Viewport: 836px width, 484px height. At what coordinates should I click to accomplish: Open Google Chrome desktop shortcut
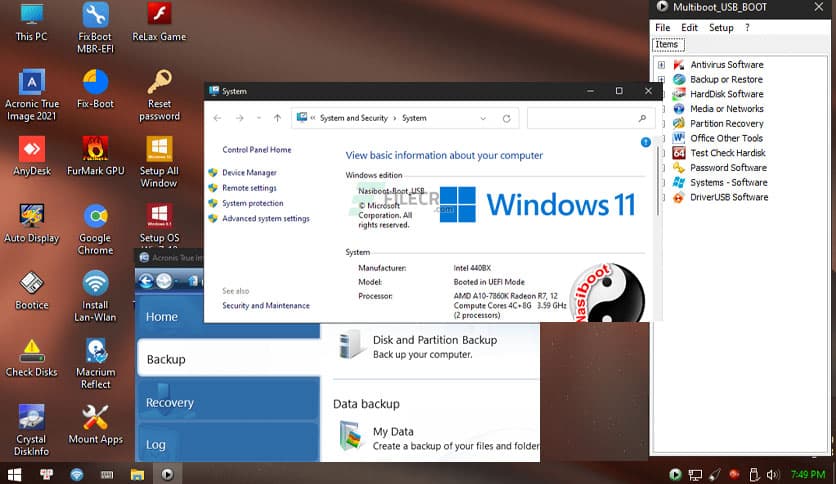tap(95, 230)
